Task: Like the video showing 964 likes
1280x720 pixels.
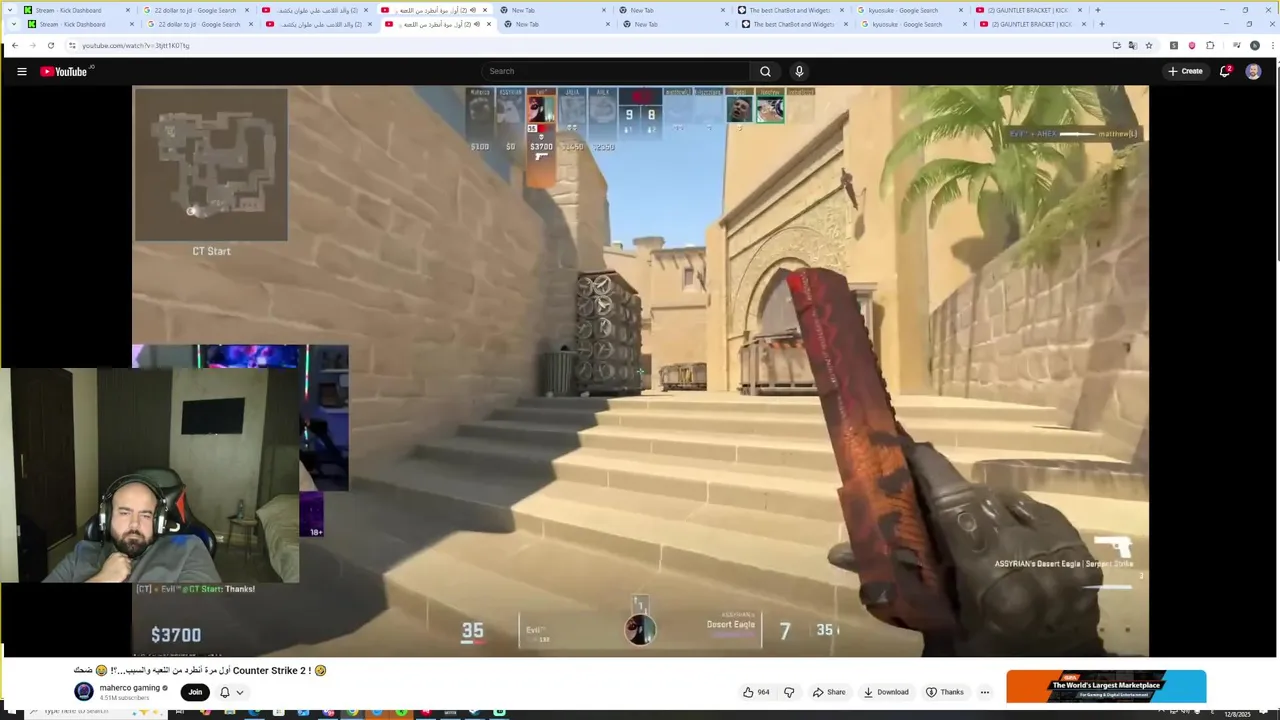Action: tap(756, 692)
